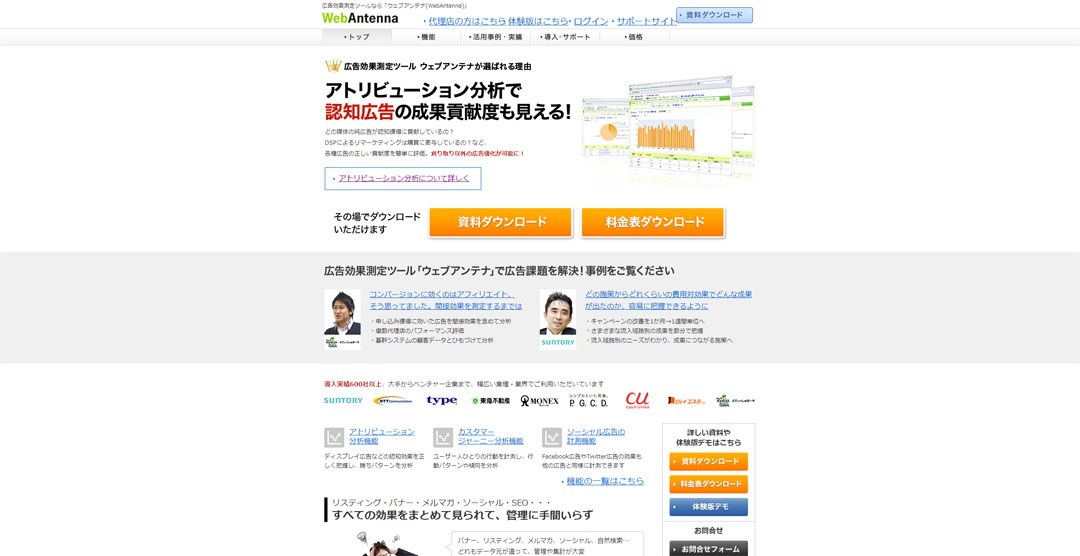Open the 導入・サポート navigation tab
Image resolution: width=1080 pixels, height=556 pixels.
point(565,37)
